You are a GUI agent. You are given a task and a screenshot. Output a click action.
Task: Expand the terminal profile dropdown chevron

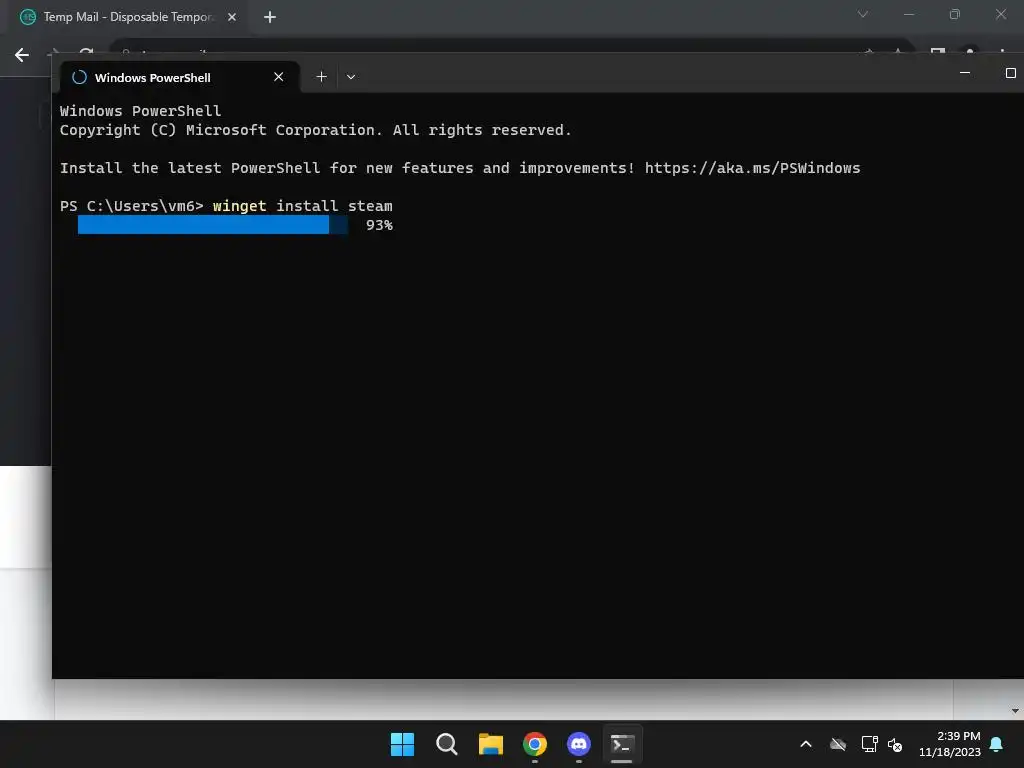pyautogui.click(x=351, y=77)
